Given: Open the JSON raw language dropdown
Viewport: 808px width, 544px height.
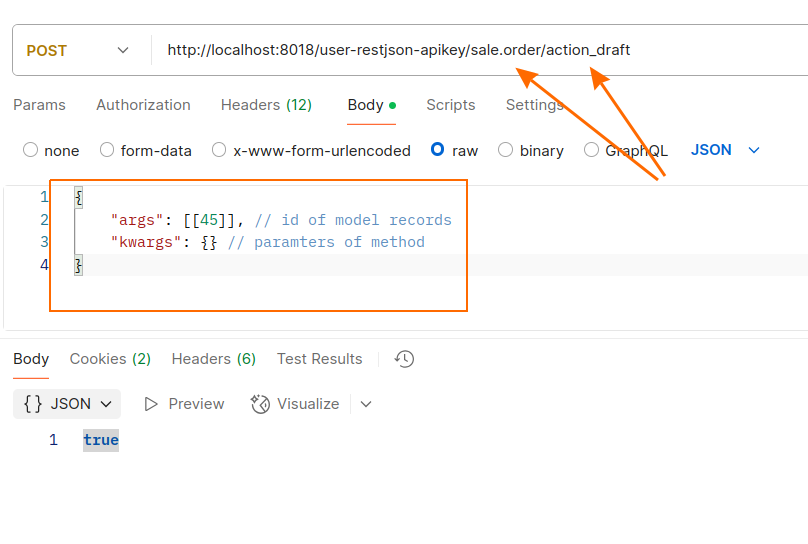Looking at the screenshot, I should point(725,150).
